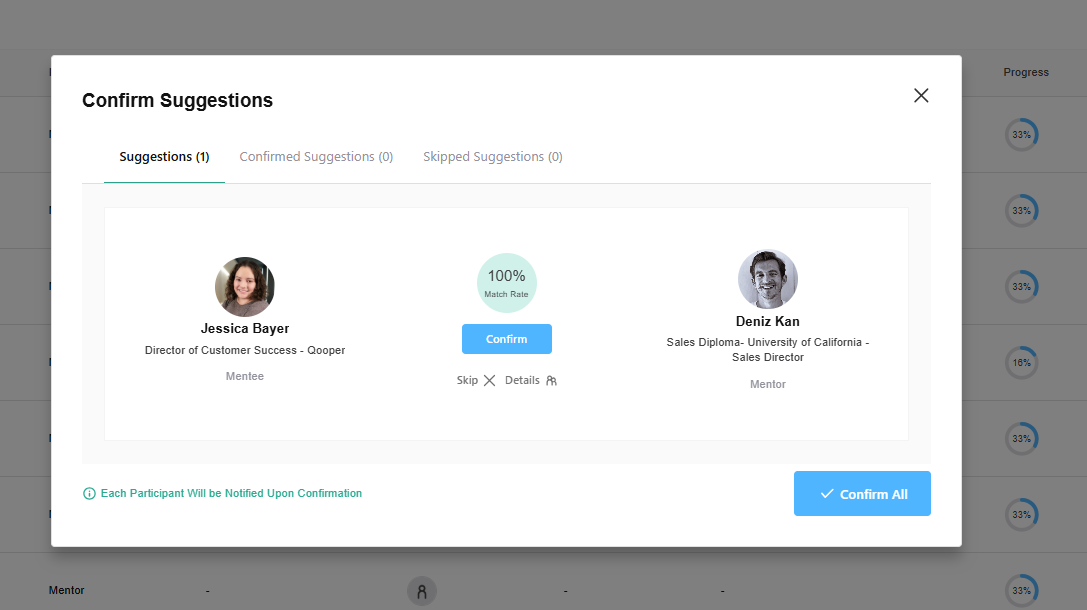Click the Jessica Bayer name
This screenshot has width=1087, height=610.
[x=245, y=328]
